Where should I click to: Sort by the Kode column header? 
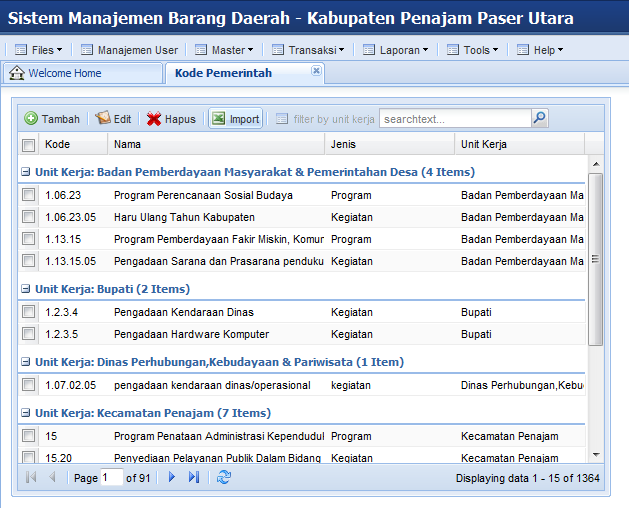(x=73, y=144)
